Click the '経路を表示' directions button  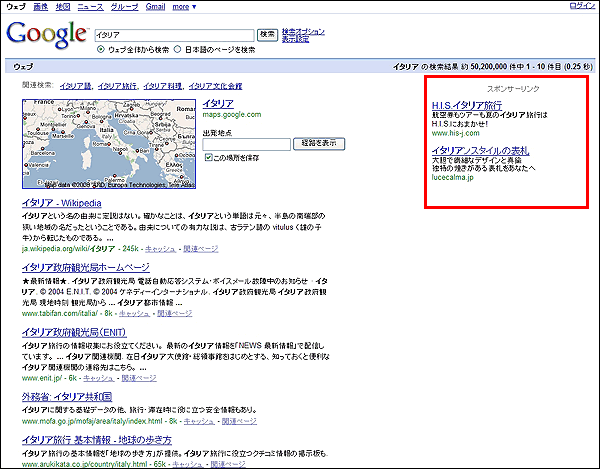tap(320, 144)
